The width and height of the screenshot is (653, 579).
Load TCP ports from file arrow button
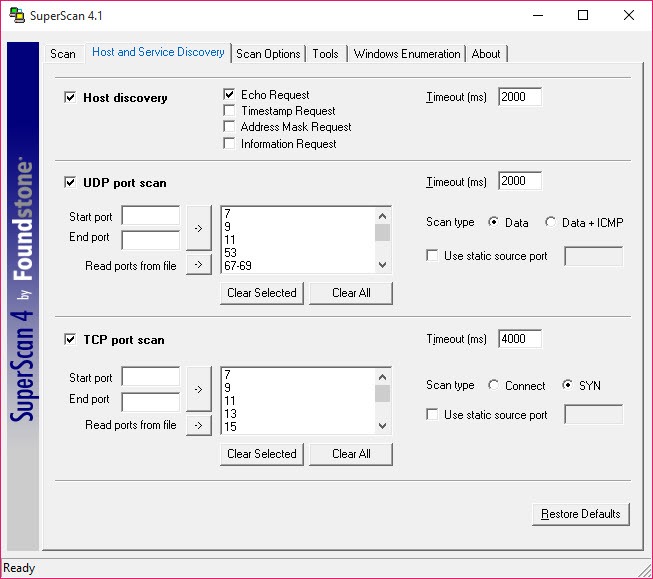(199, 425)
